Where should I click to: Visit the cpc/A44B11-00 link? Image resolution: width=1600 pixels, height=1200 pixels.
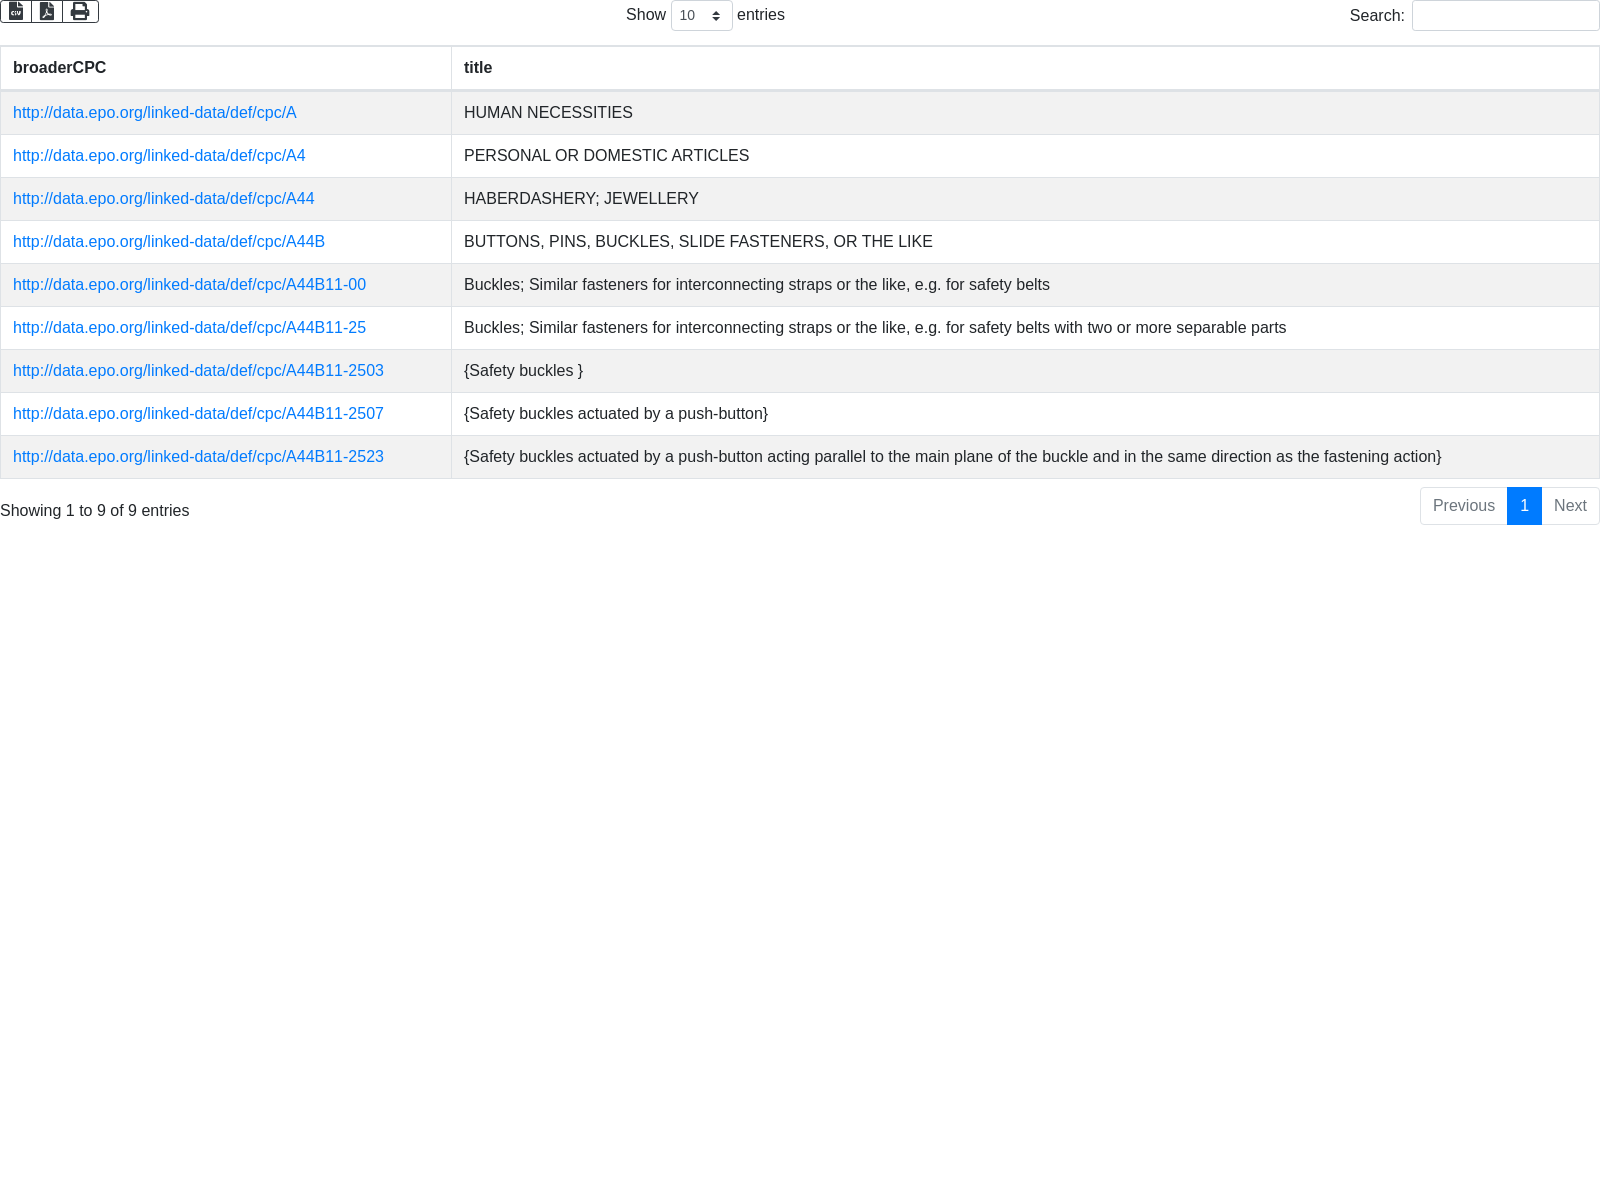pos(190,285)
